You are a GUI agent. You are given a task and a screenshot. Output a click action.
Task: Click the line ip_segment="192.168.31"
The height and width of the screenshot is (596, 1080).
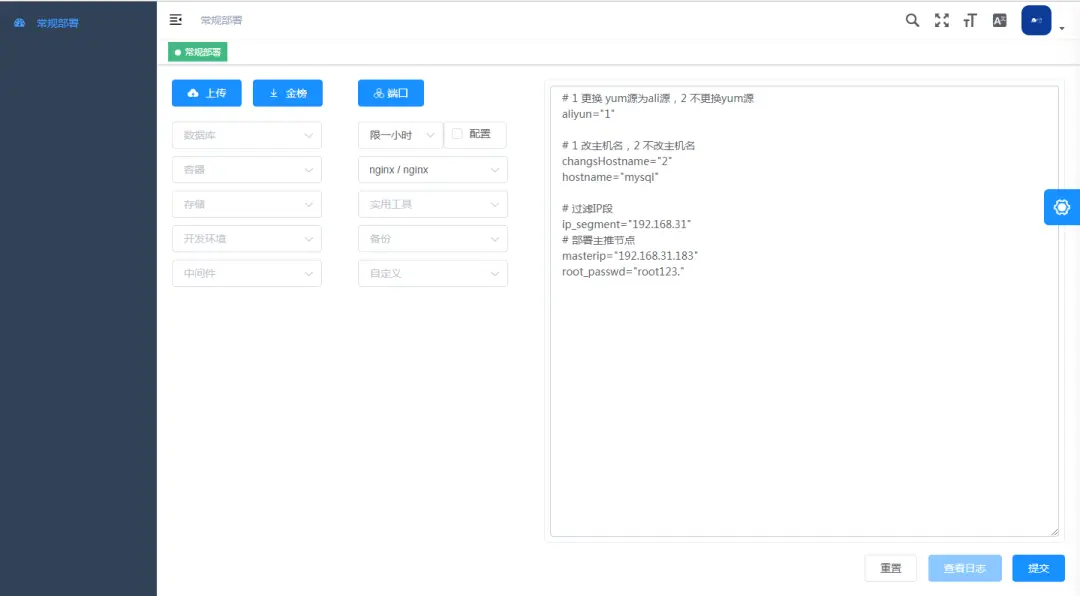tap(626, 224)
